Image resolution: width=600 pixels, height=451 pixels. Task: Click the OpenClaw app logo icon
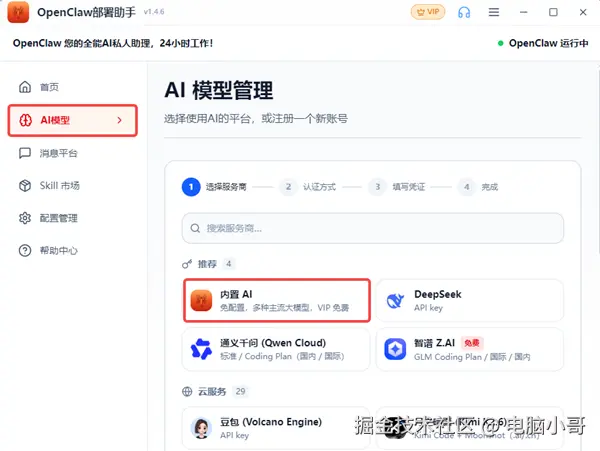18,12
